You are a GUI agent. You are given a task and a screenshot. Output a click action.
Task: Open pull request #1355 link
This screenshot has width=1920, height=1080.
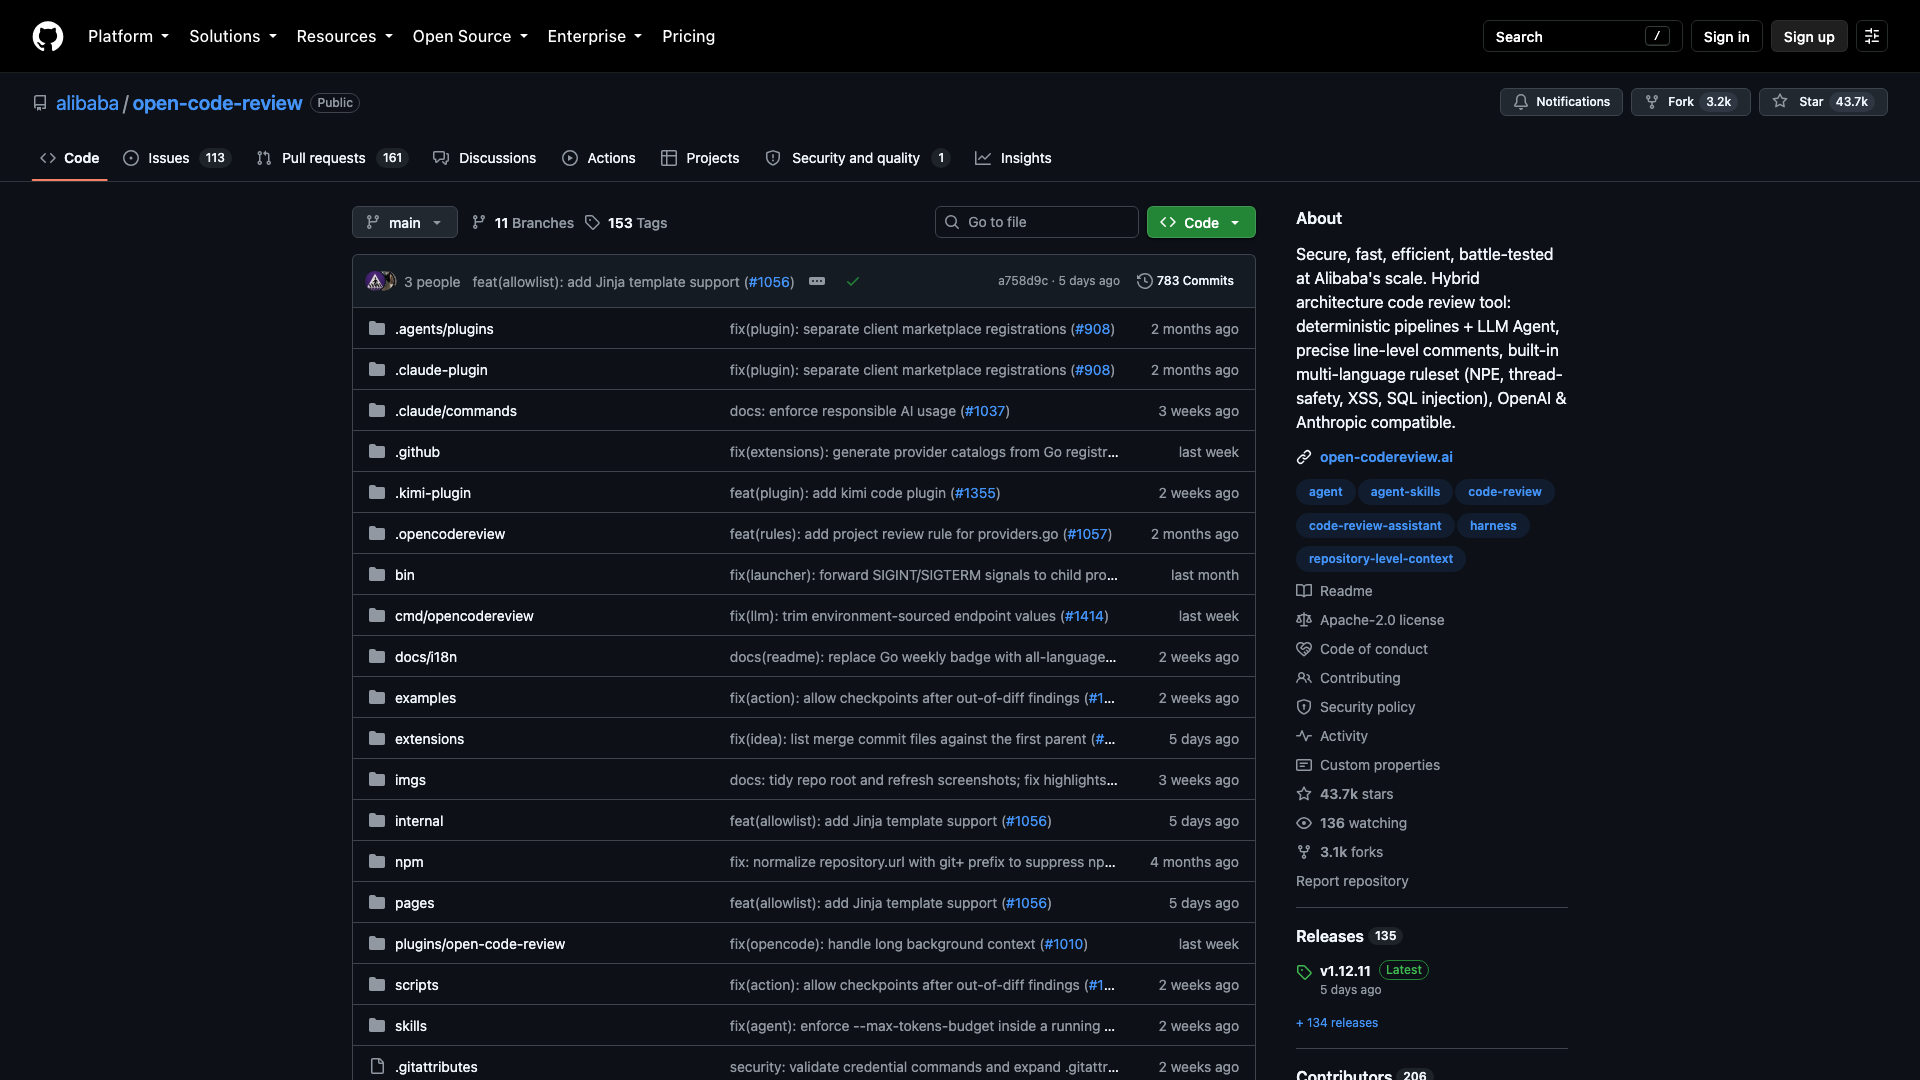click(975, 493)
